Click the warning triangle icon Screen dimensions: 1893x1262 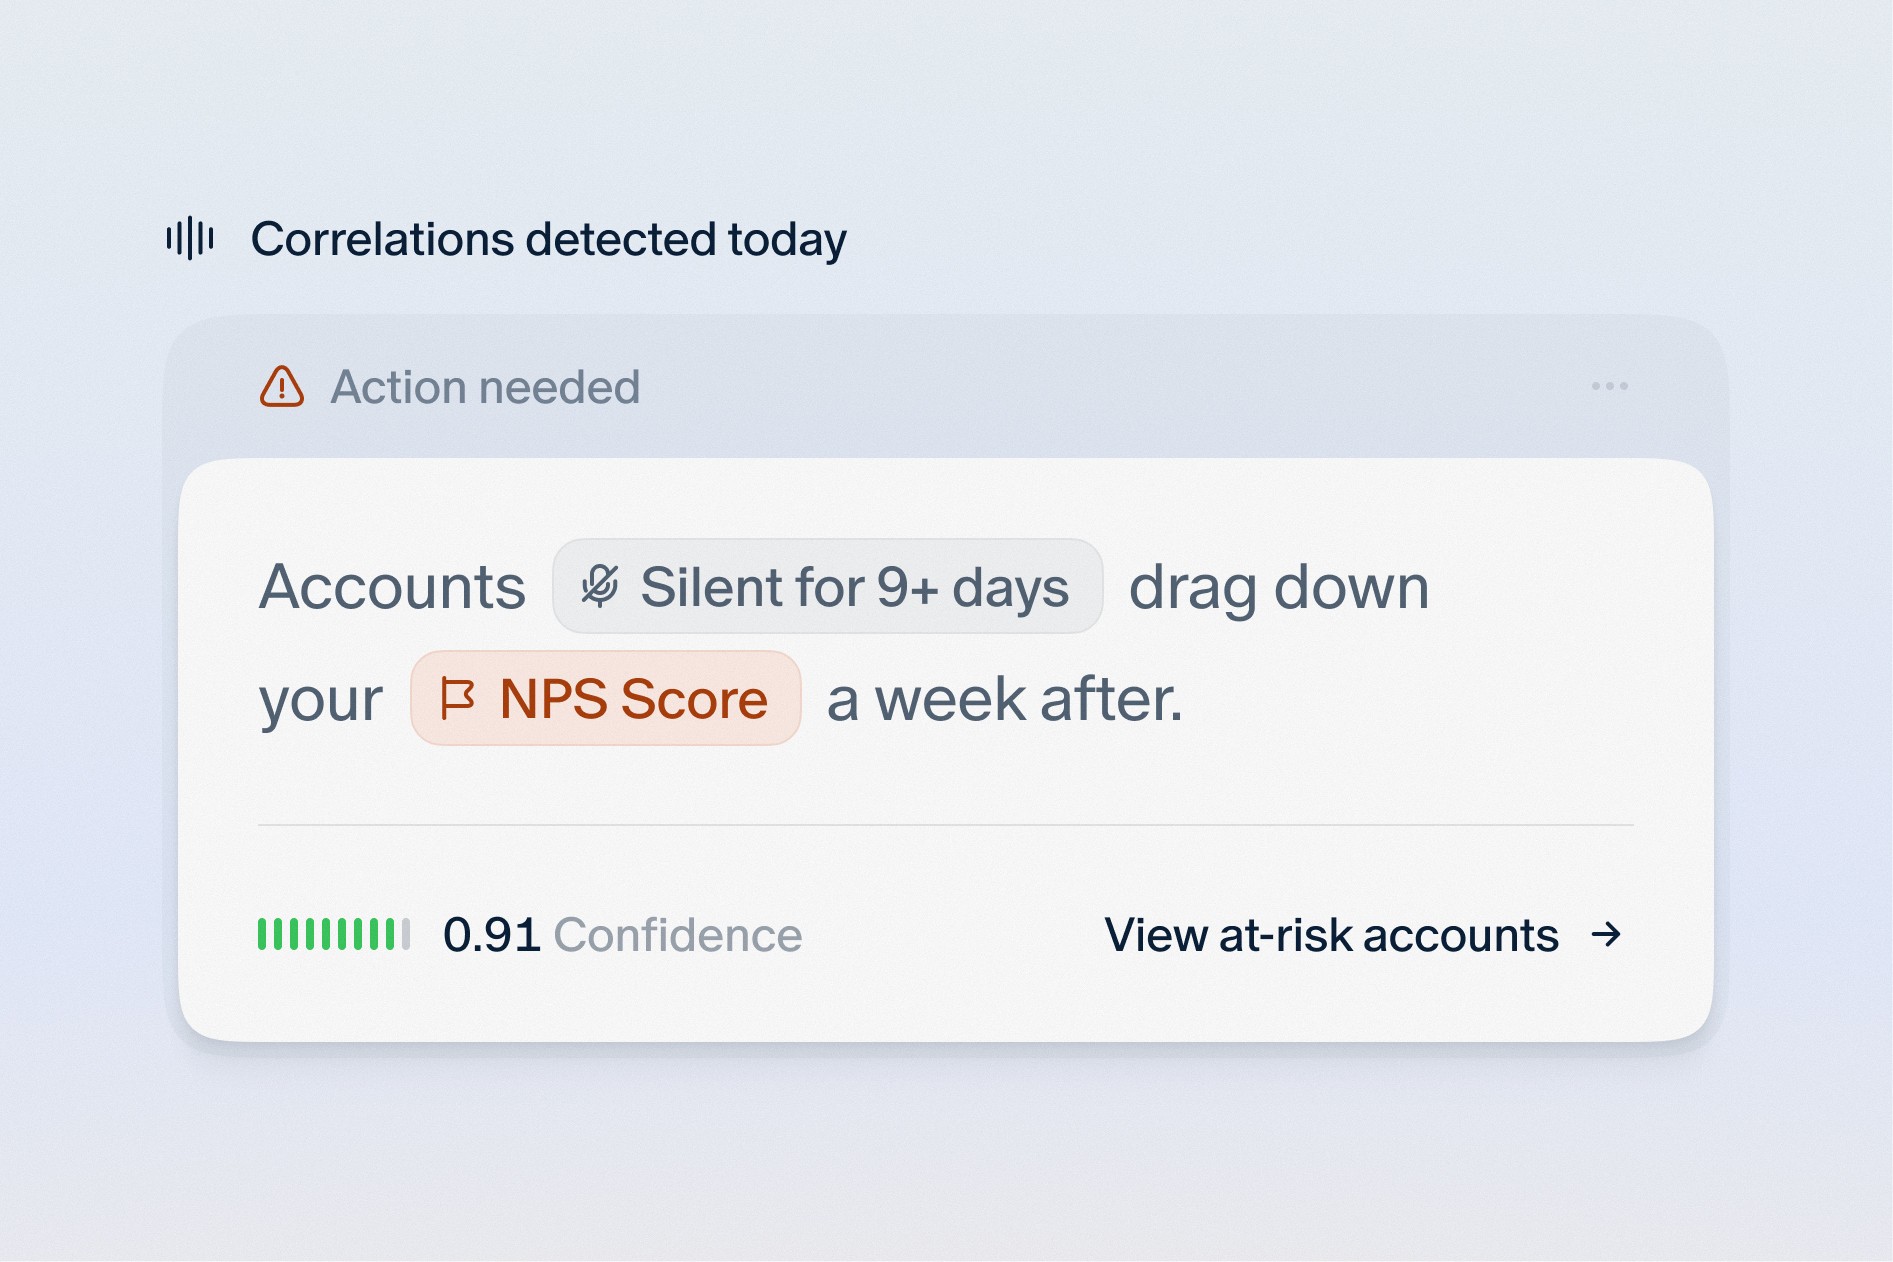click(x=282, y=387)
